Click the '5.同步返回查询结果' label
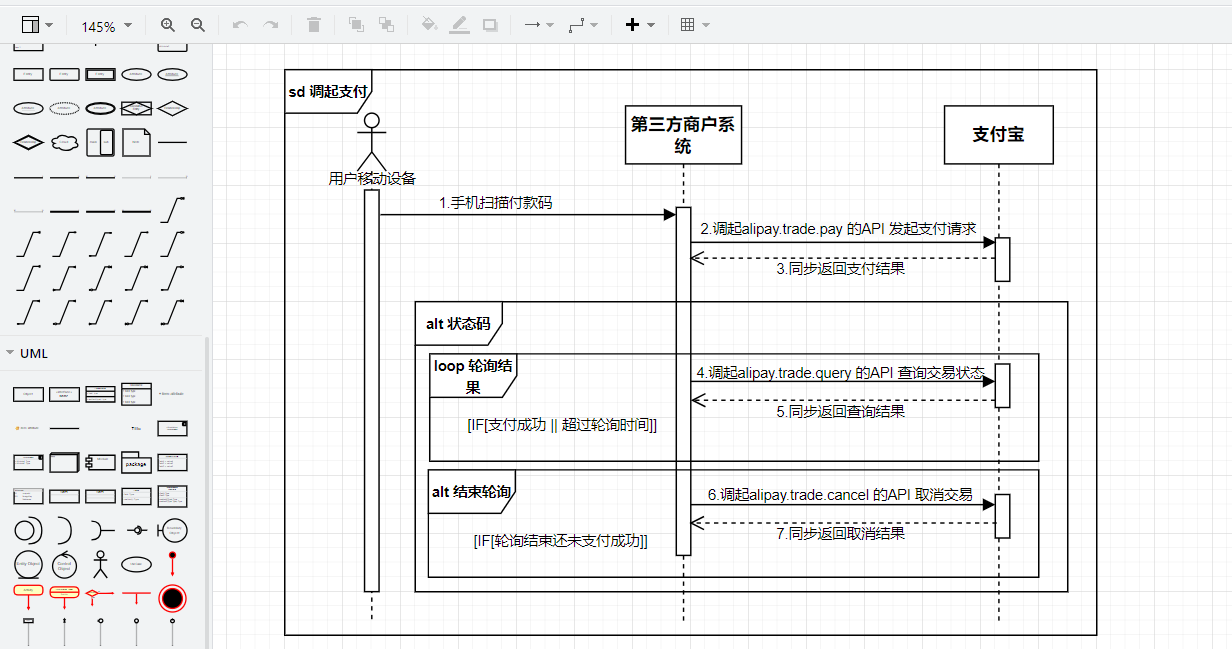Screen dimensions: 1232x649 [x=841, y=411]
